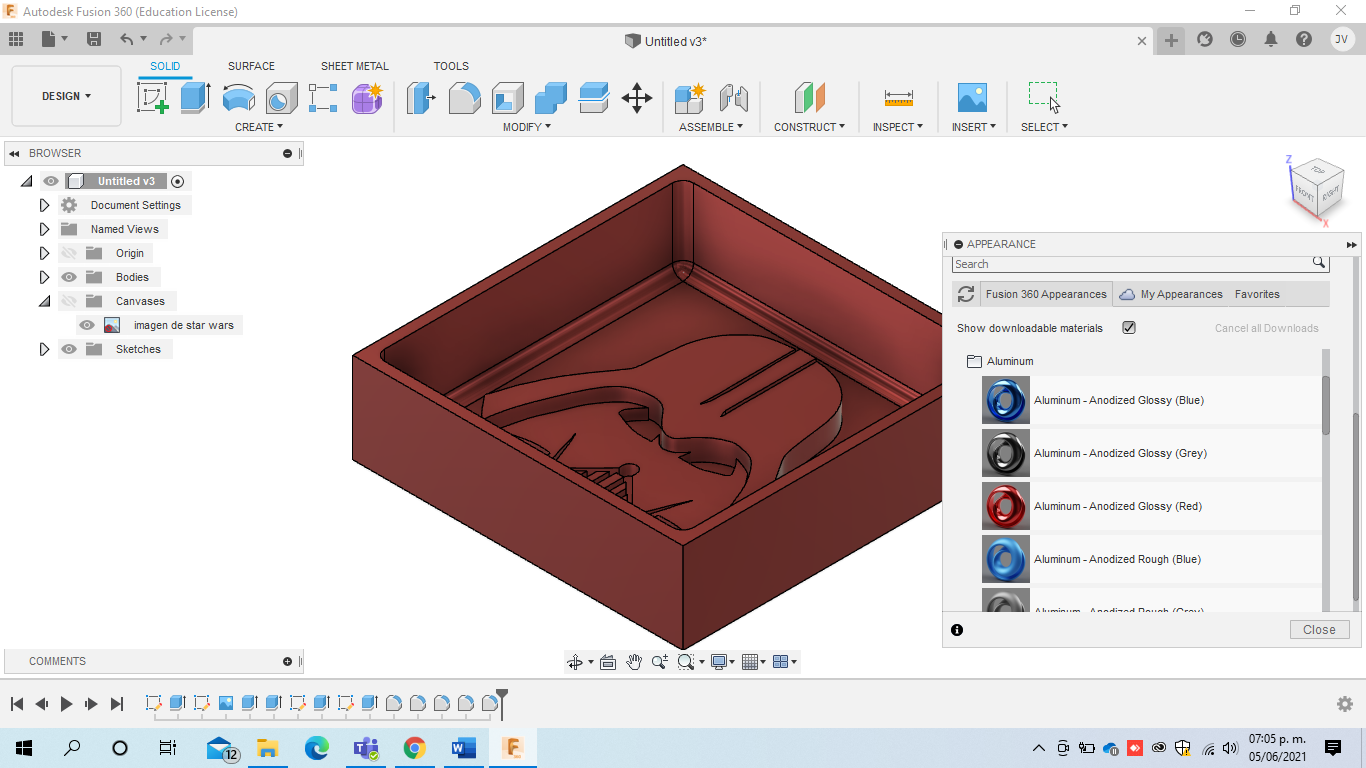Switch to the SOLID tab
The height and width of the screenshot is (768, 1366).
tap(165, 66)
